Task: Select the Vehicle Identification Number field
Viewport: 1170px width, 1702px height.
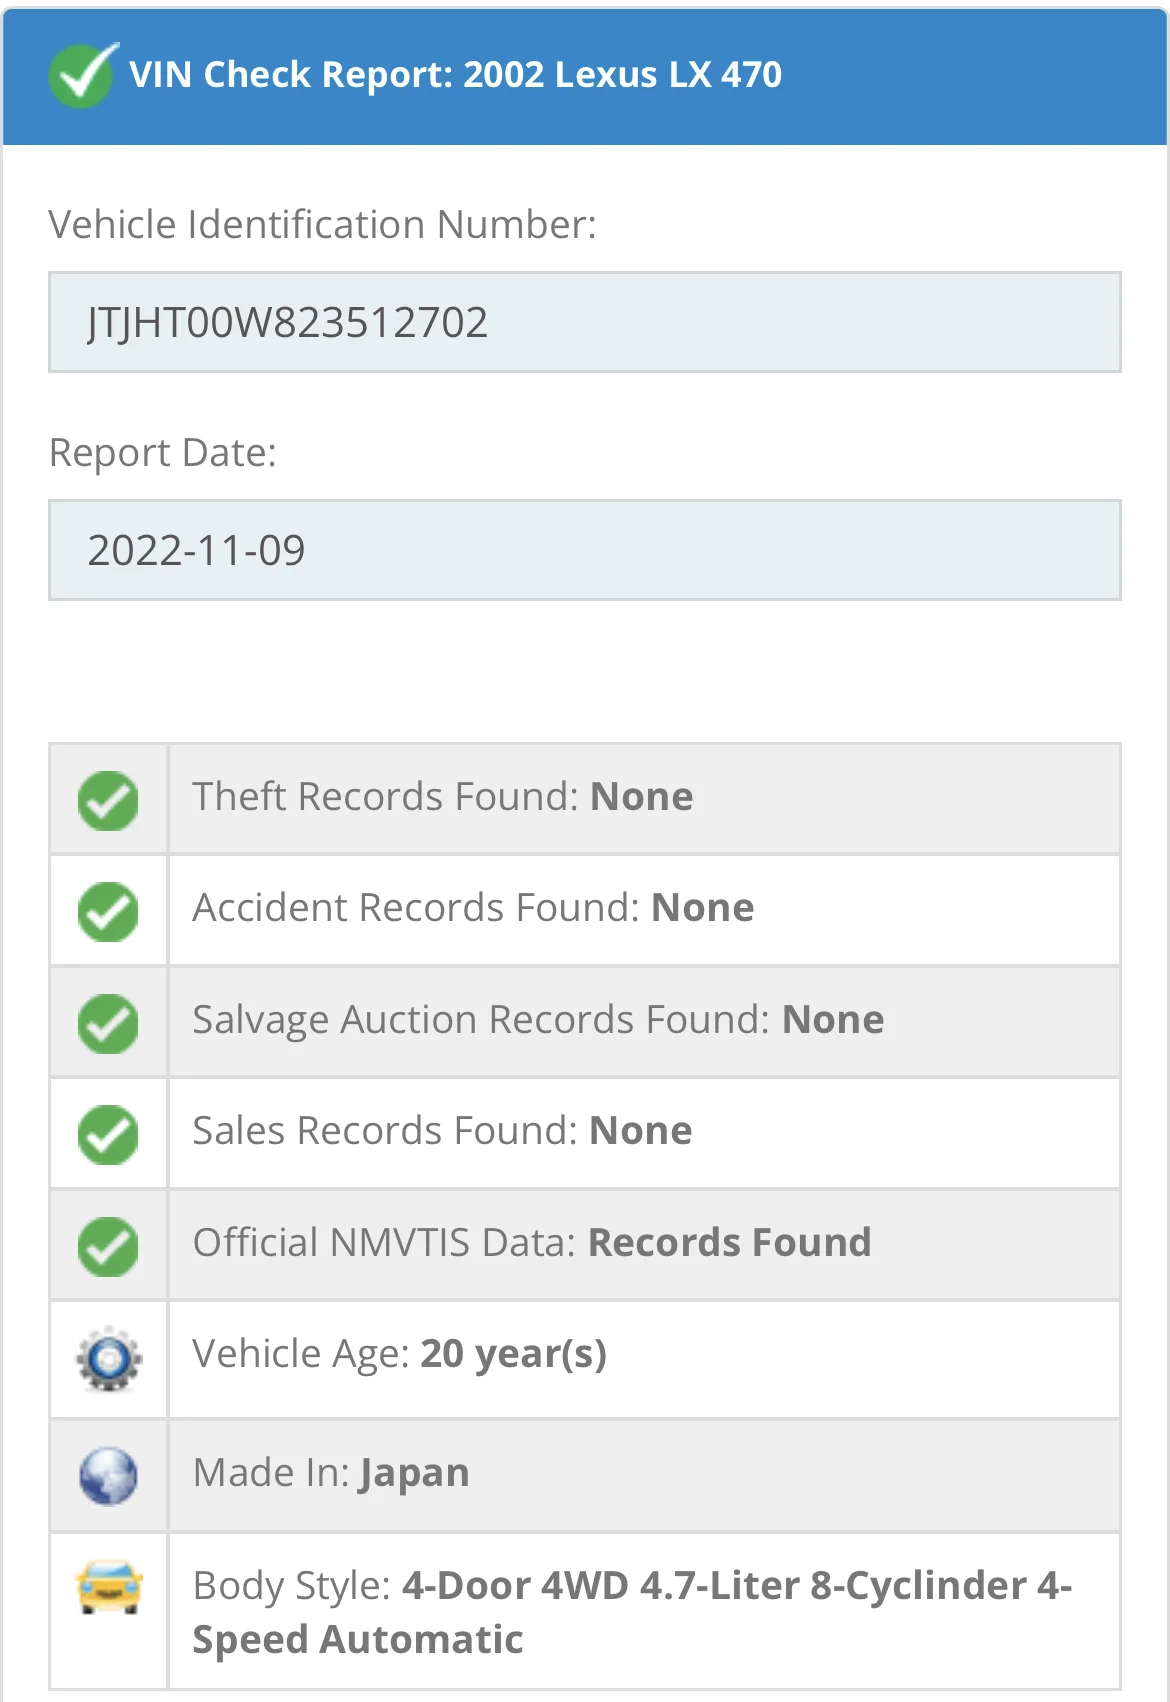Action: [x=585, y=322]
